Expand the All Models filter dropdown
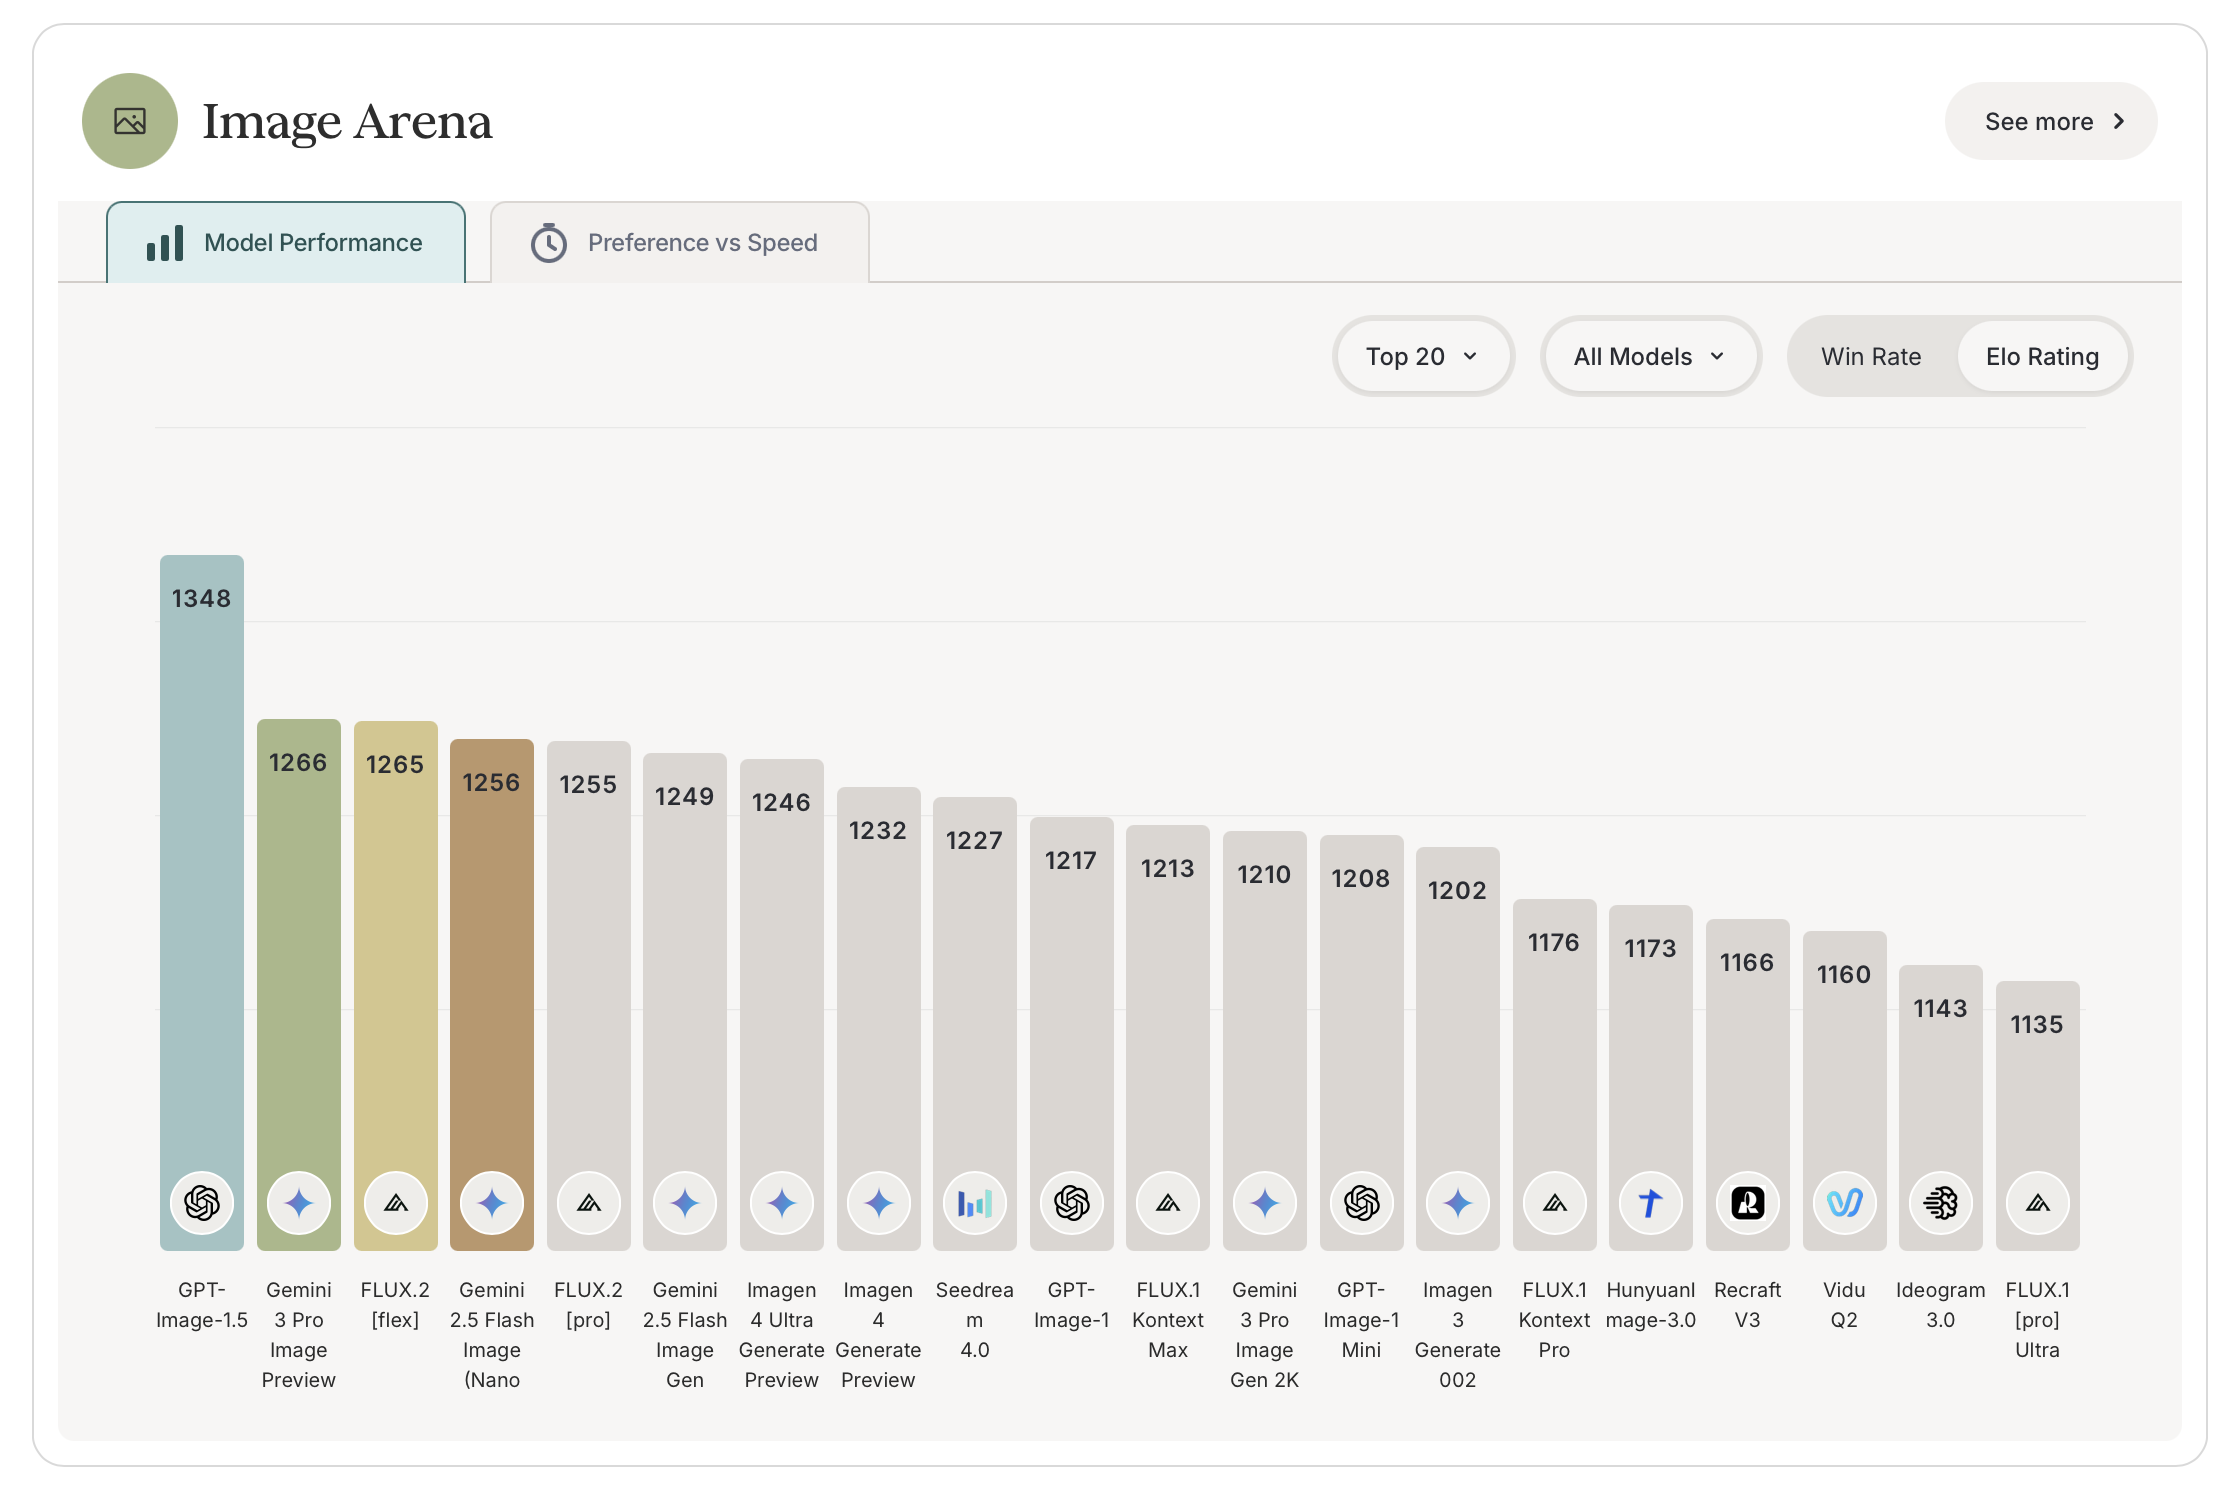 (x=1649, y=357)
